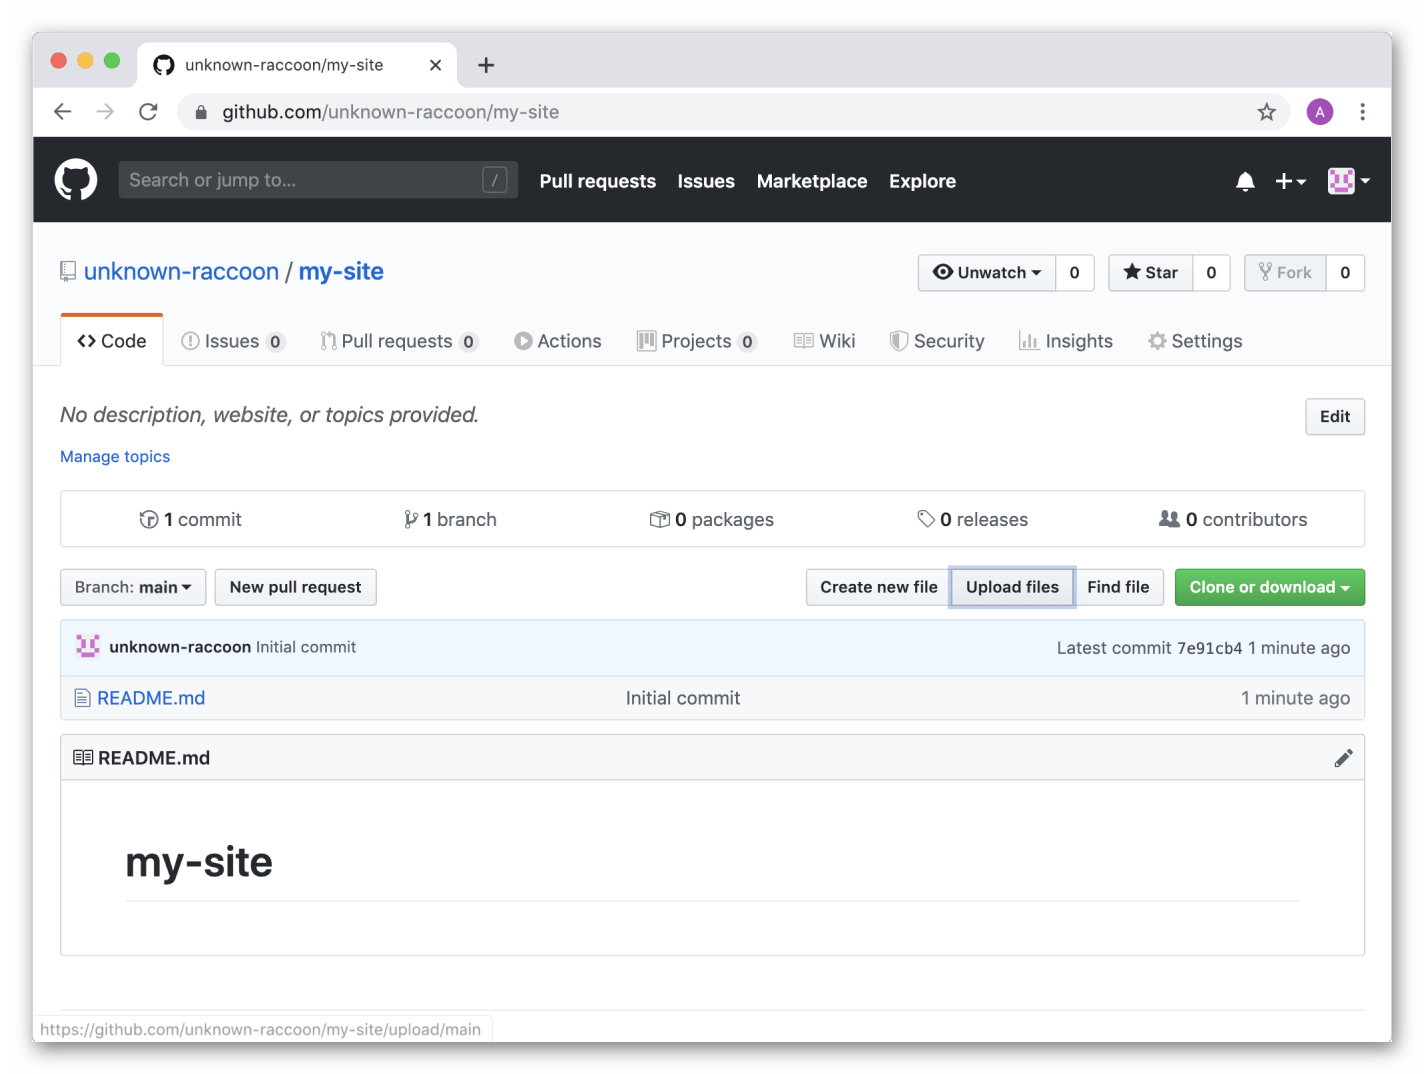Open 0 releases
Screen dimensions: 1424x1074
[973, 519]
